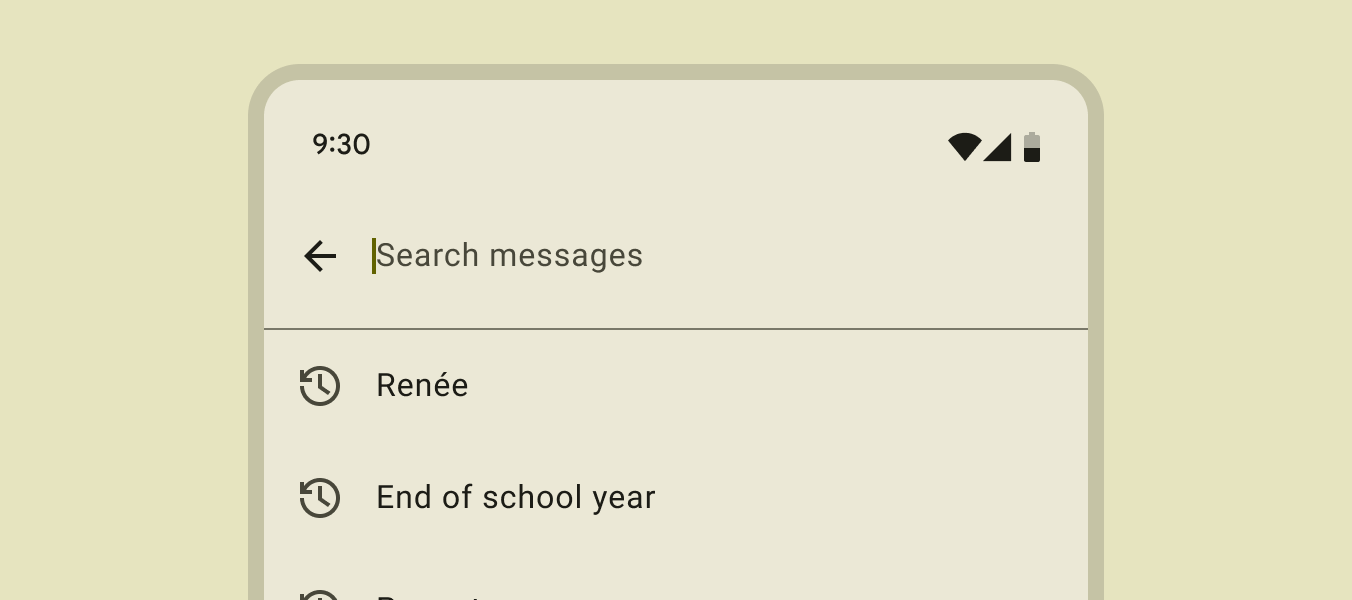Click the battery status icon
1352x600 pixels.
[x=1032, y=147]
